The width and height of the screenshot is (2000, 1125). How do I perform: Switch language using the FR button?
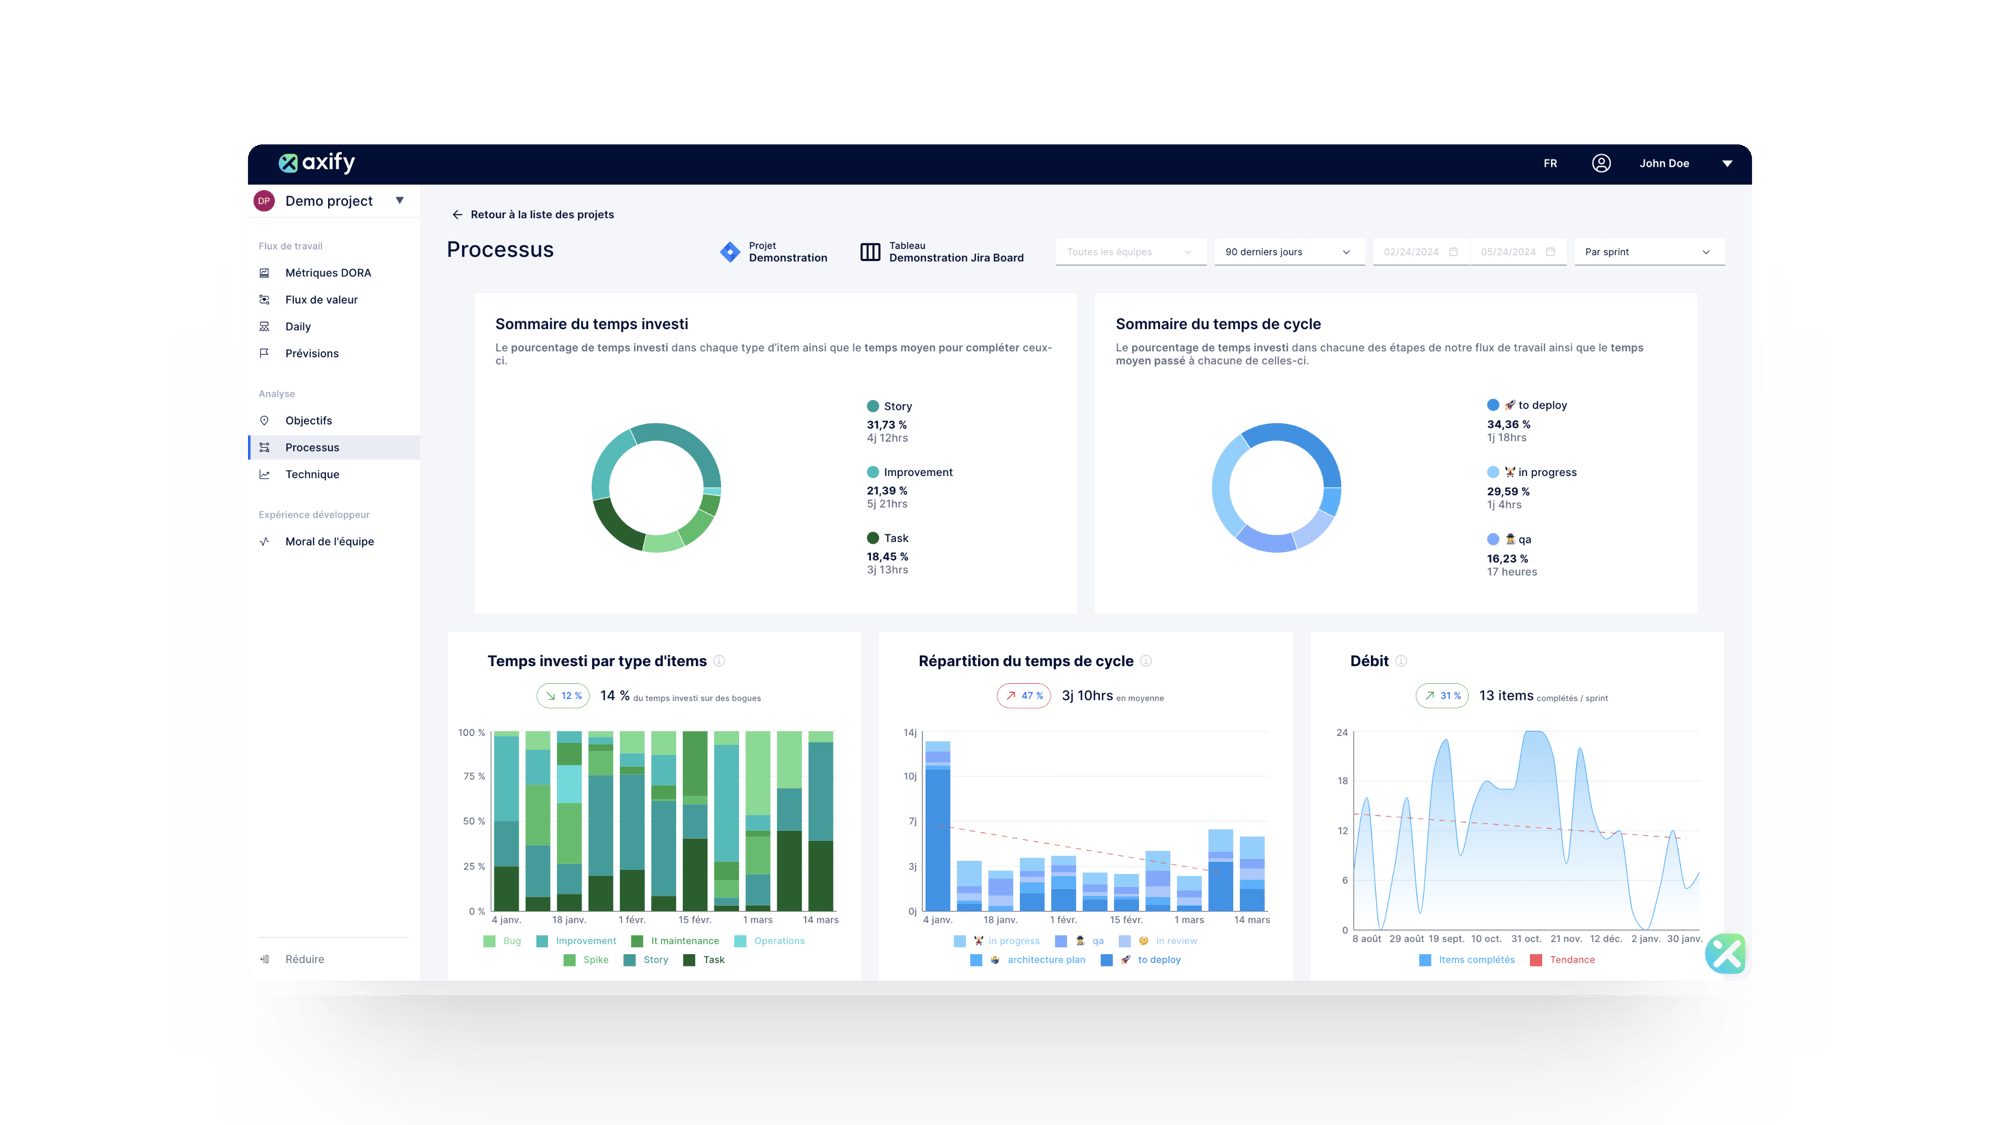tap(1550, 163)
